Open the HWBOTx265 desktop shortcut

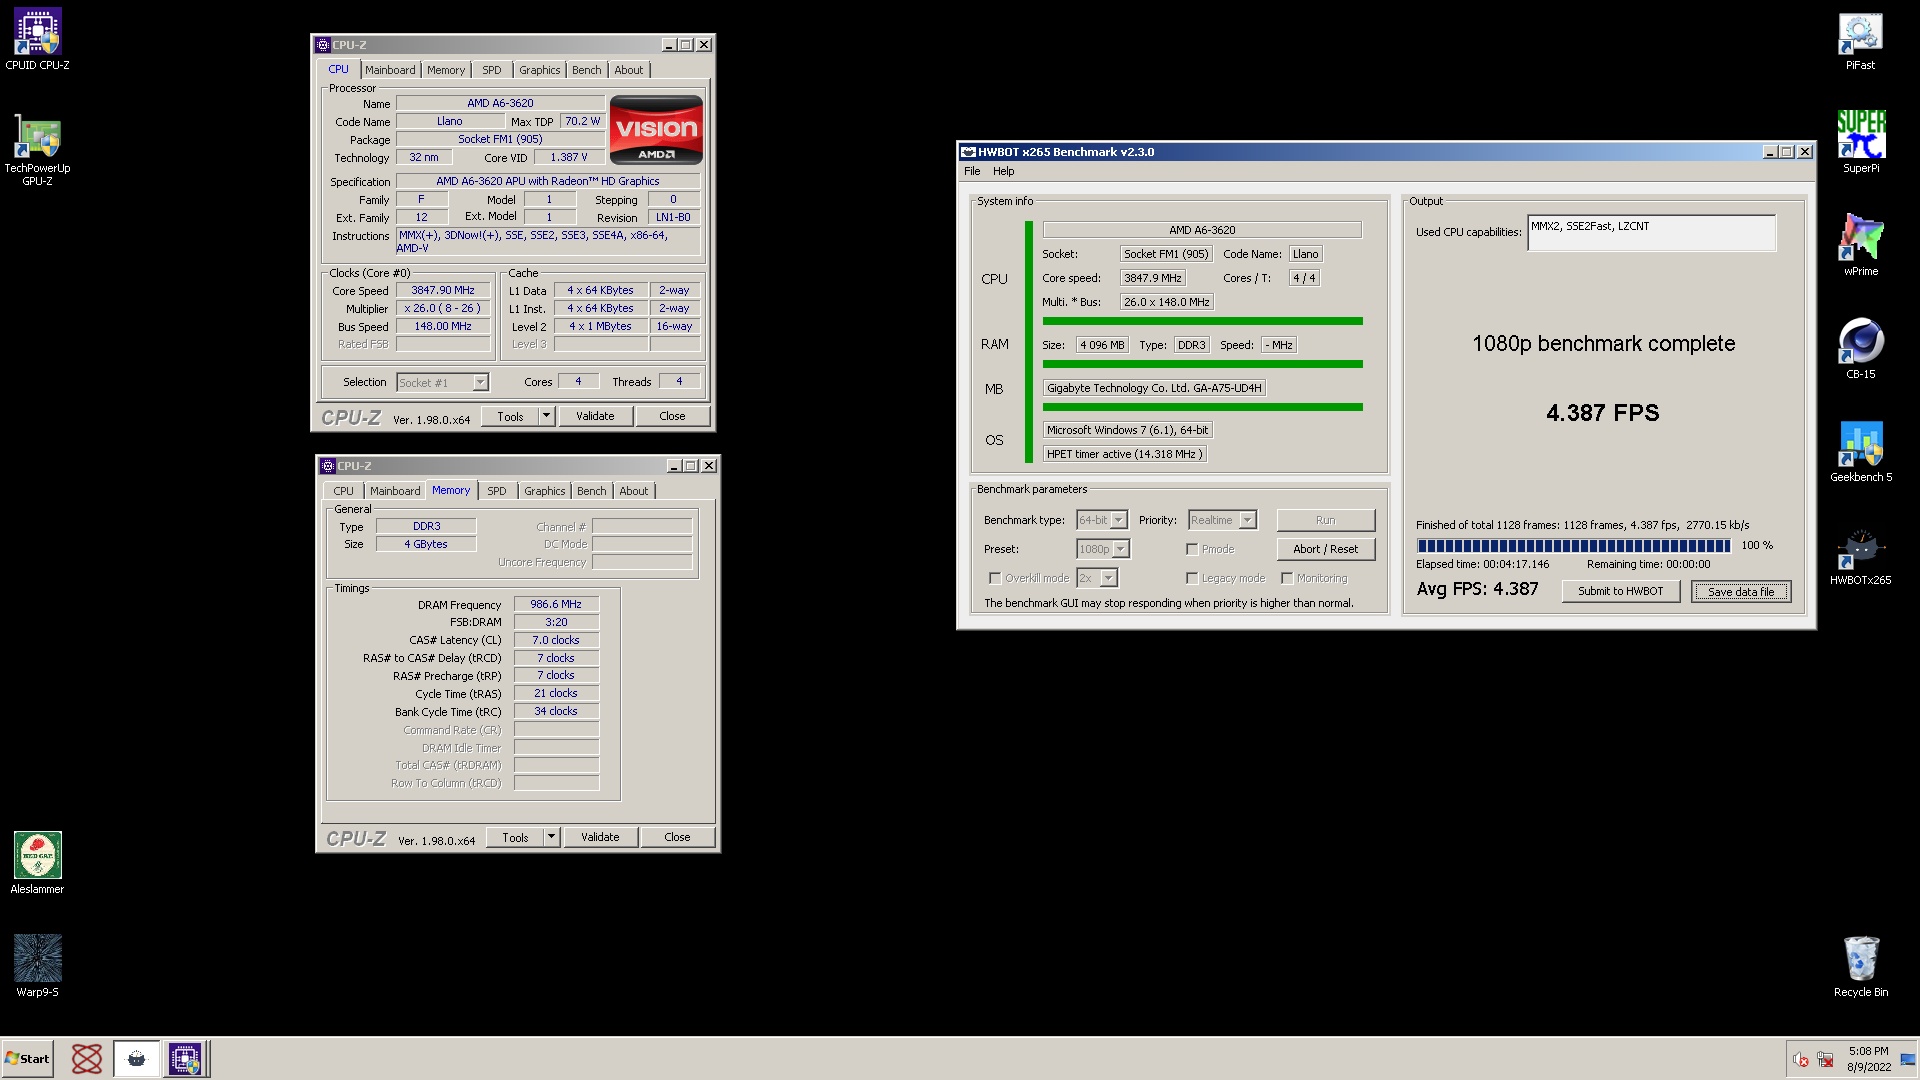tap(1860, 554)
